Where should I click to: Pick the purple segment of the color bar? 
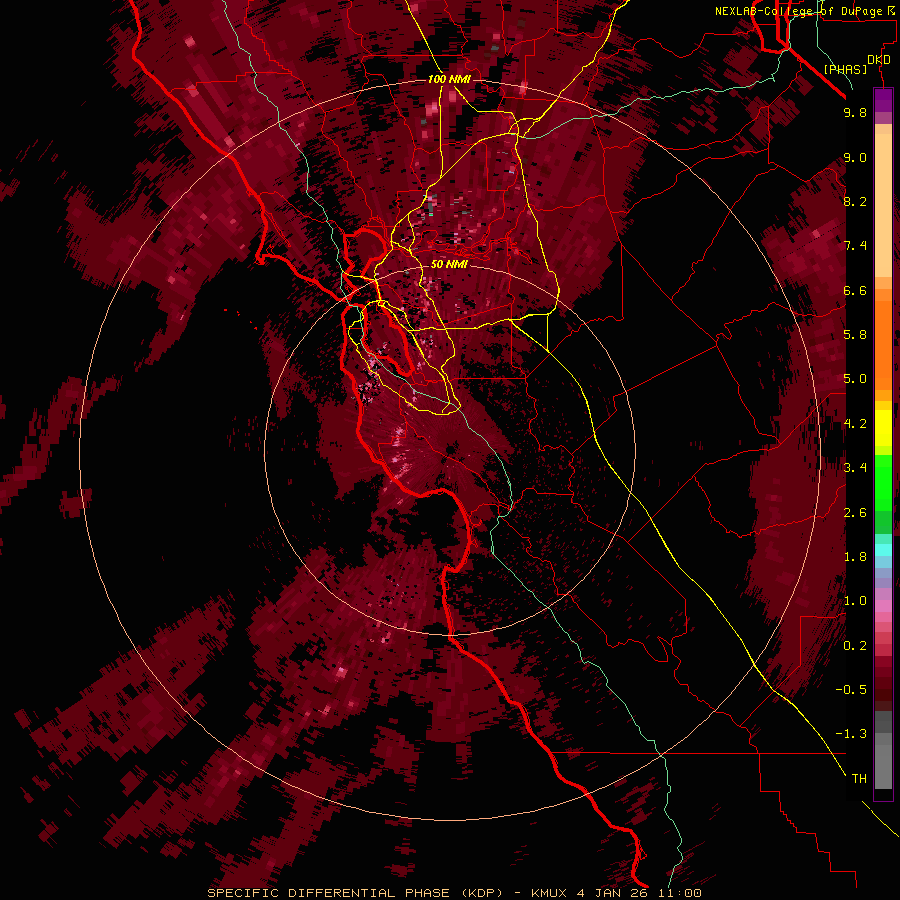click(883, 100)
